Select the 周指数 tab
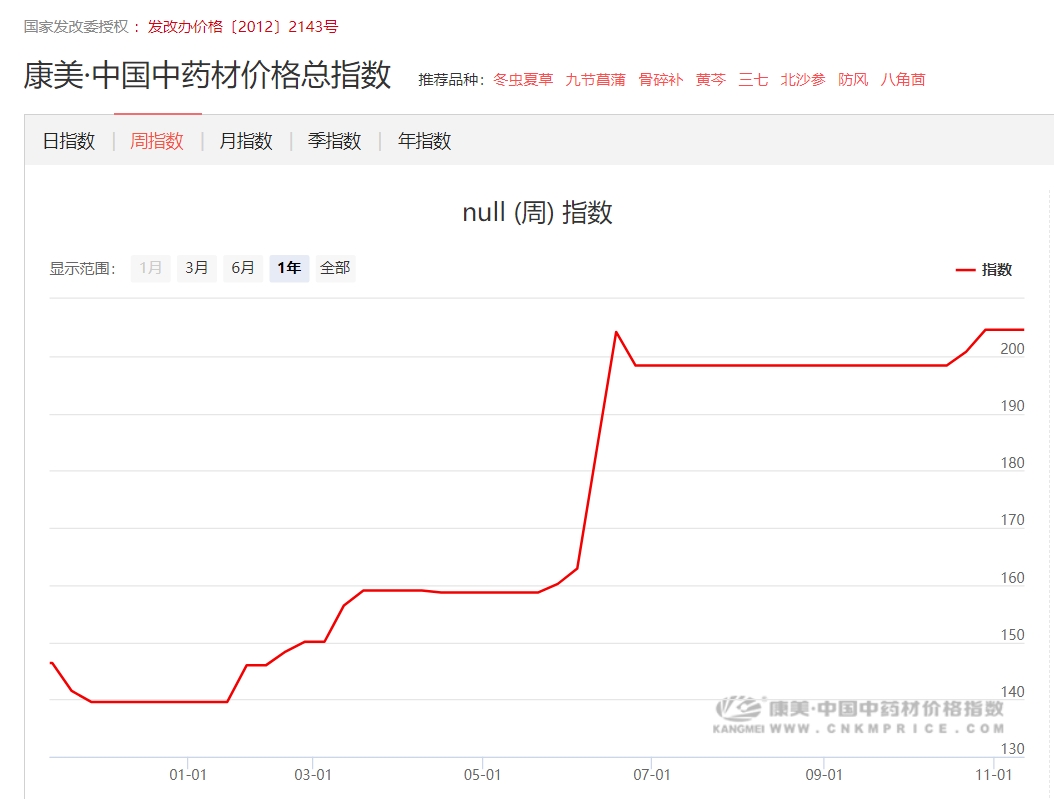This screenshot has height=799, width=1054. [x=157, y=141]
